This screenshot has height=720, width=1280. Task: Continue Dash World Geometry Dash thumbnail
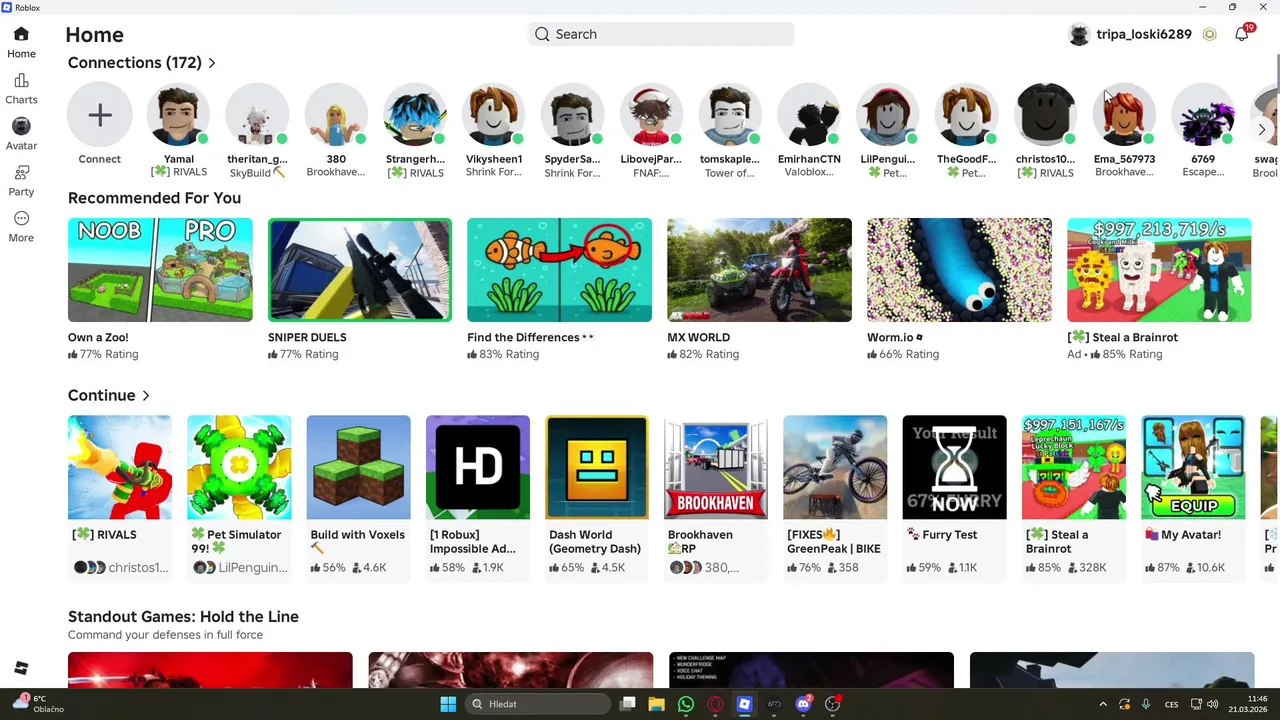pos(597,467)
